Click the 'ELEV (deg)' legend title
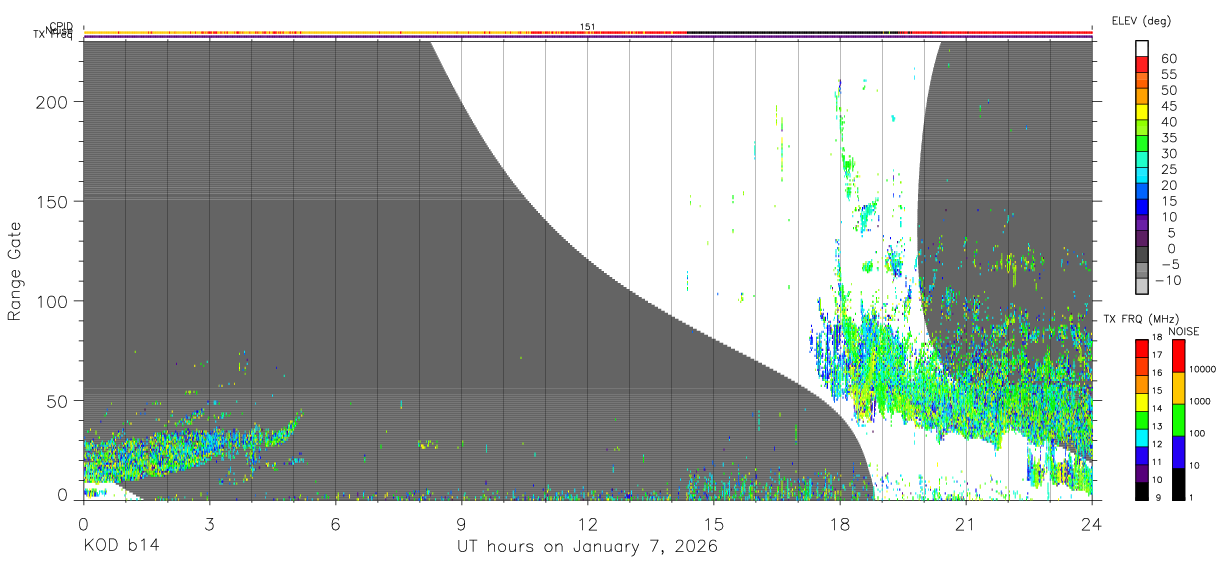This screenshot has width=1228, height=567. pyautogui.click(x=1141, y=20)
